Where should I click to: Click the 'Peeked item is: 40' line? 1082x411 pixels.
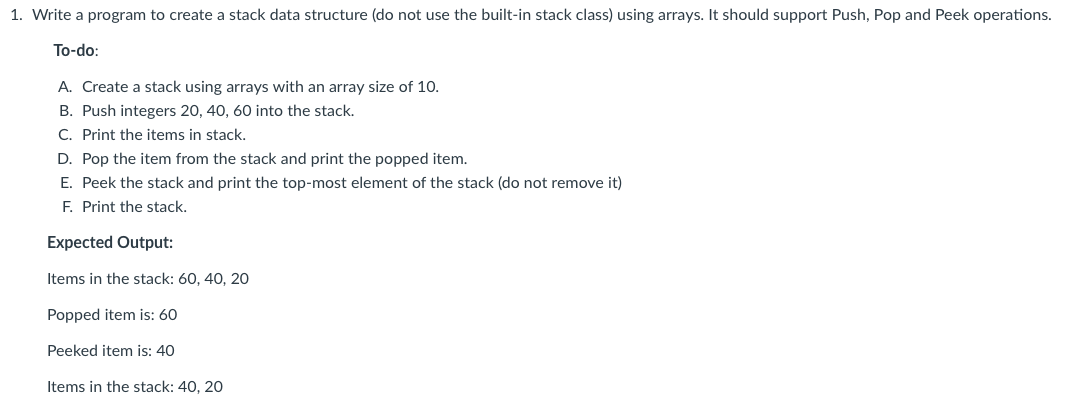point(110,351)
